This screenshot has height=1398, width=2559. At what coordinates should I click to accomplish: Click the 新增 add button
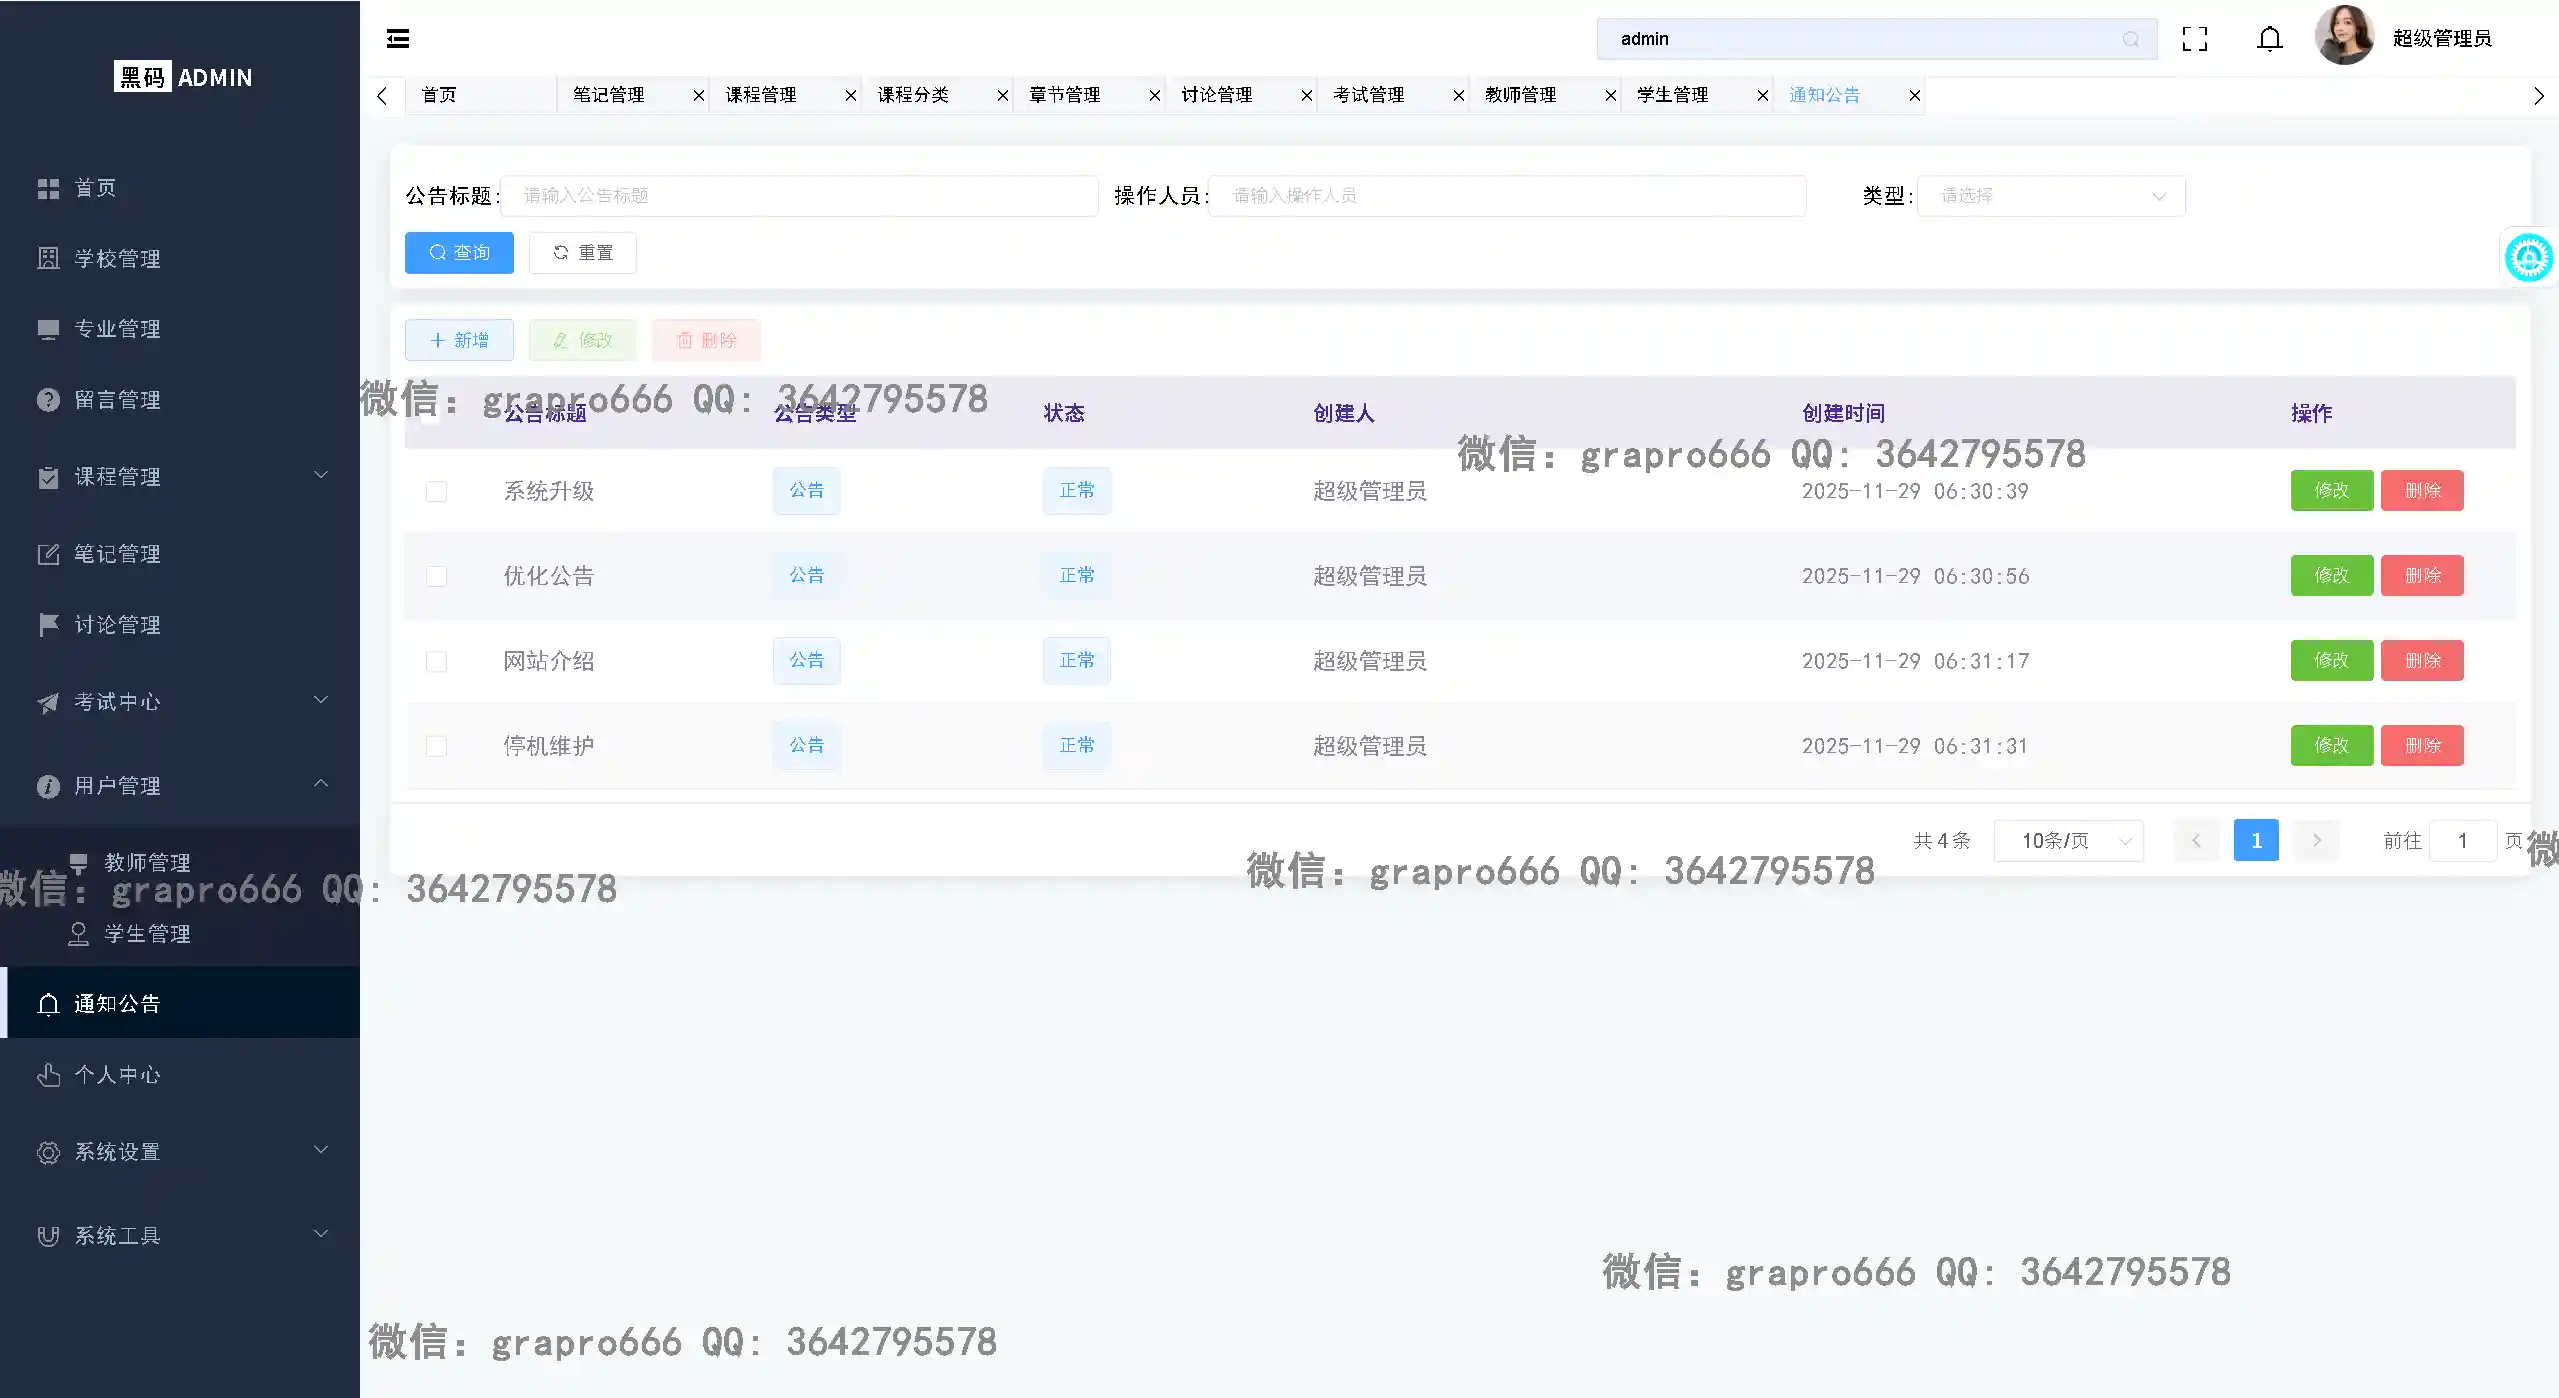point(459,340)
